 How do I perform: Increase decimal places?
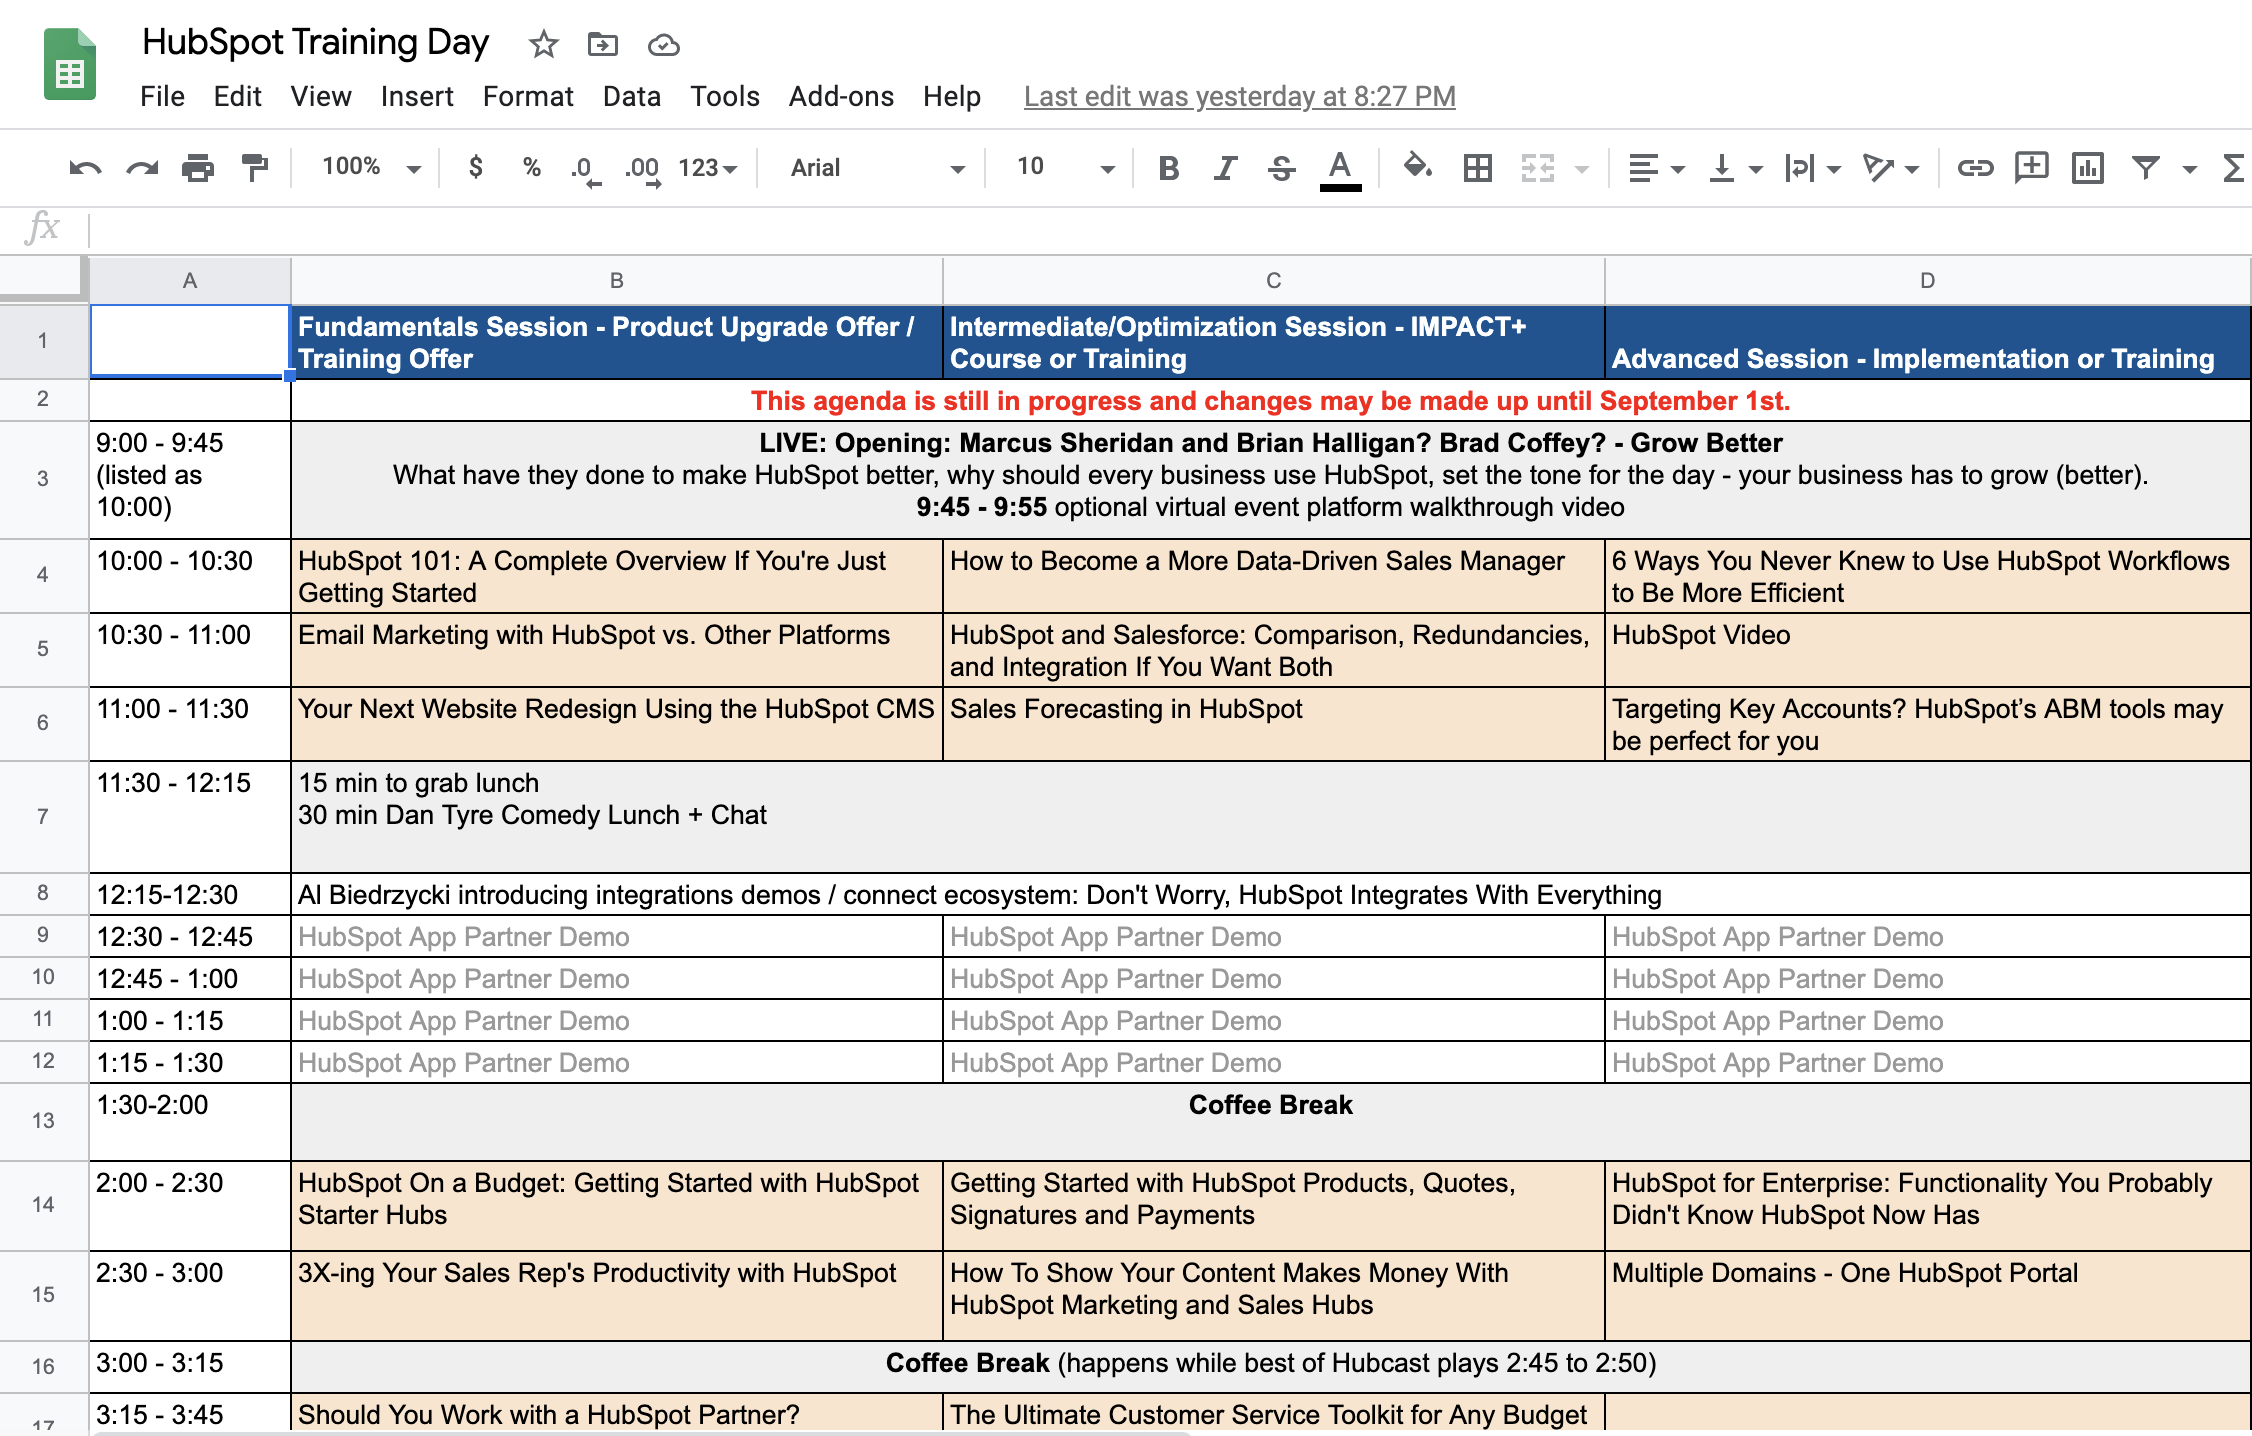point(643,169)
